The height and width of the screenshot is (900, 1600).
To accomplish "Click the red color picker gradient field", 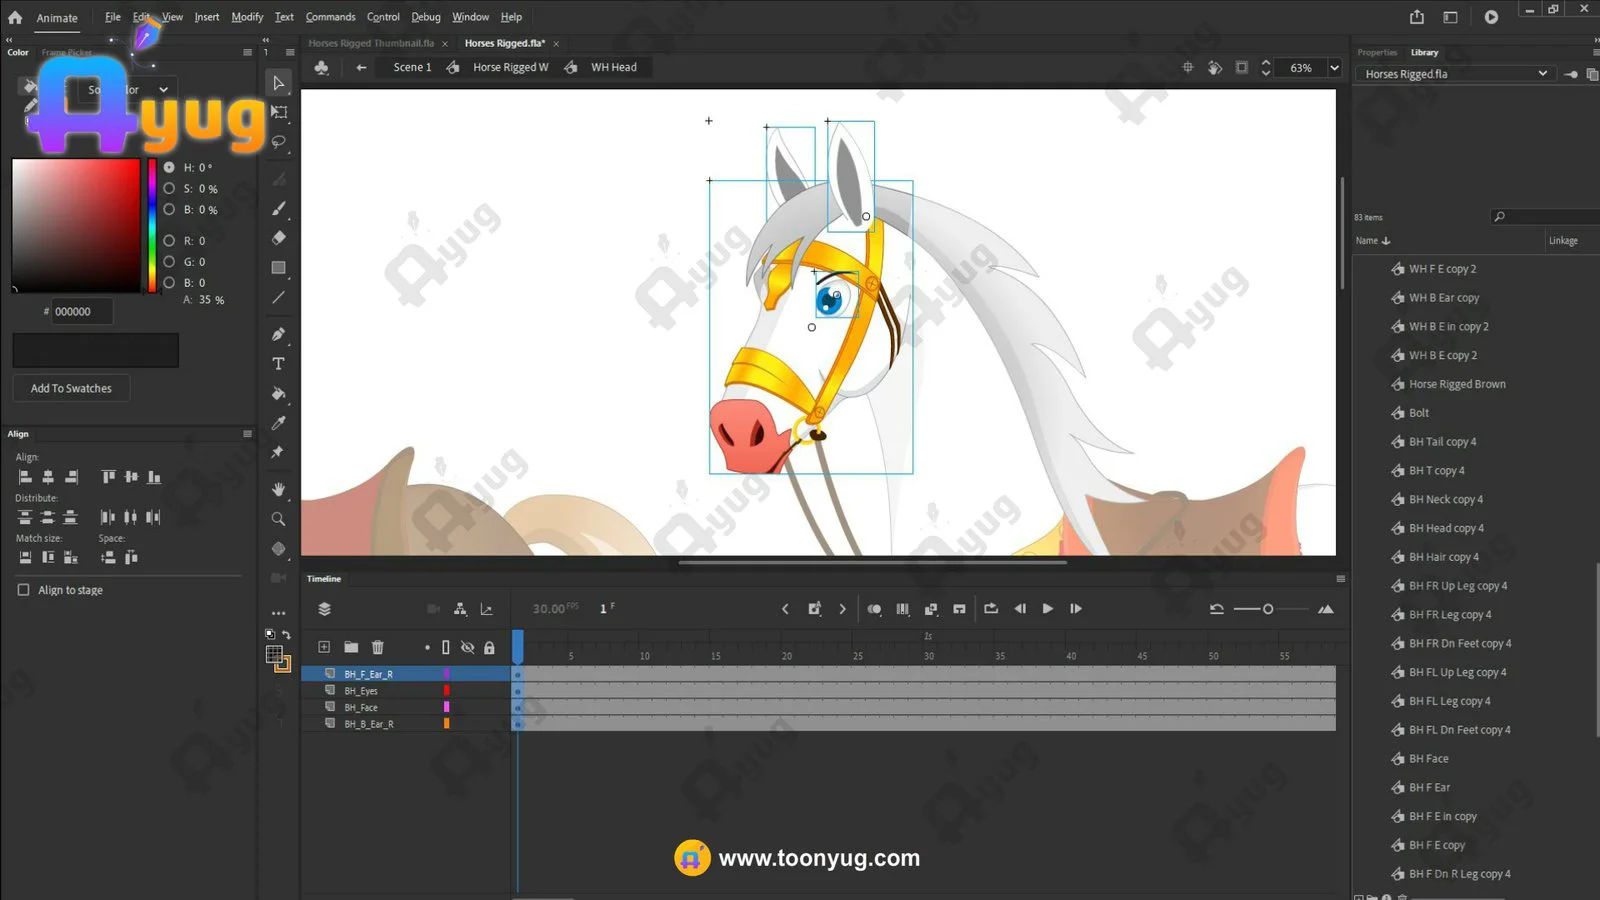I will coord(76,225).
